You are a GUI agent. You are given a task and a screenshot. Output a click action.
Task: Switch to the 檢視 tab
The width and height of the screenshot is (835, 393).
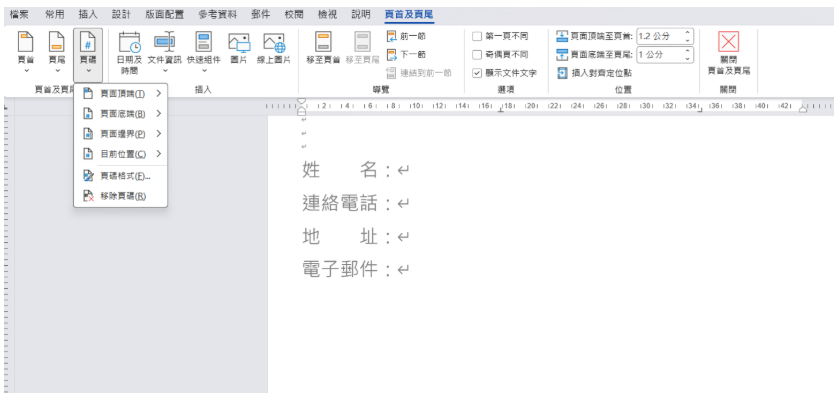(x=328, y=15)
